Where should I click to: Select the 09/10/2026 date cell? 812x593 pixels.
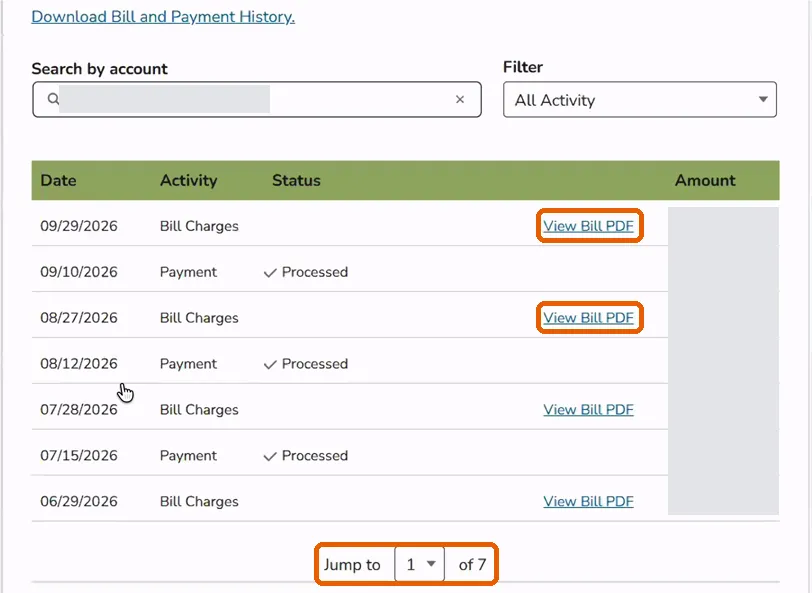tap(79, 272)
